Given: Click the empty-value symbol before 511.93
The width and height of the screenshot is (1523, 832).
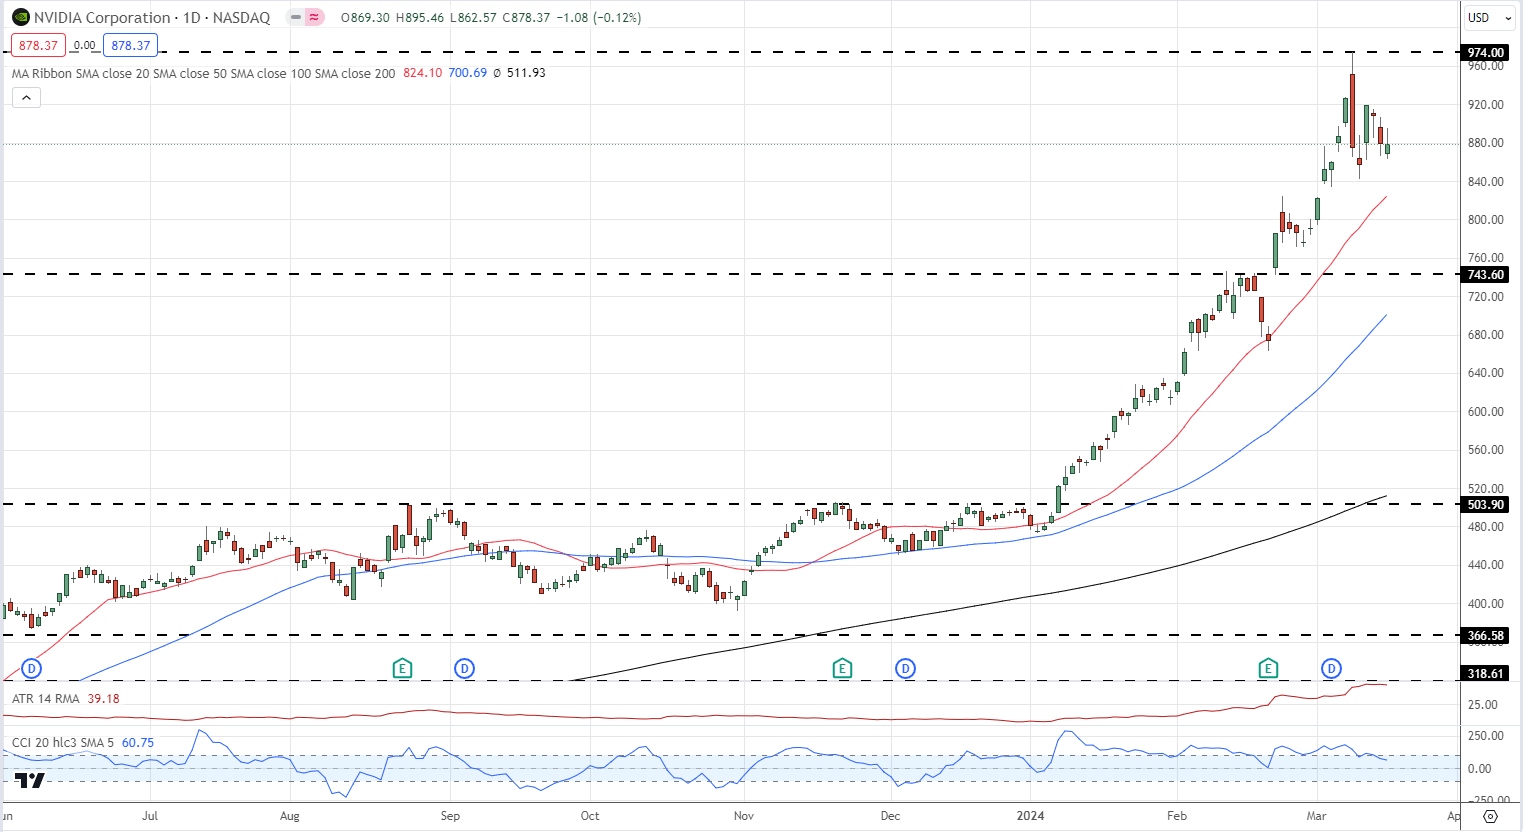Looking at the screenshot, I should [x=497, y=73].
